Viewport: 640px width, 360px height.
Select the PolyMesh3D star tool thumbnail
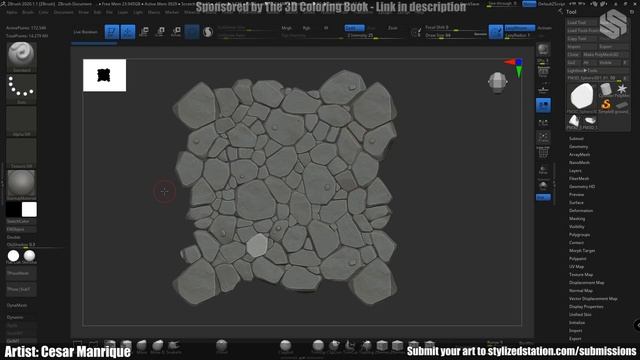[622, 89]
